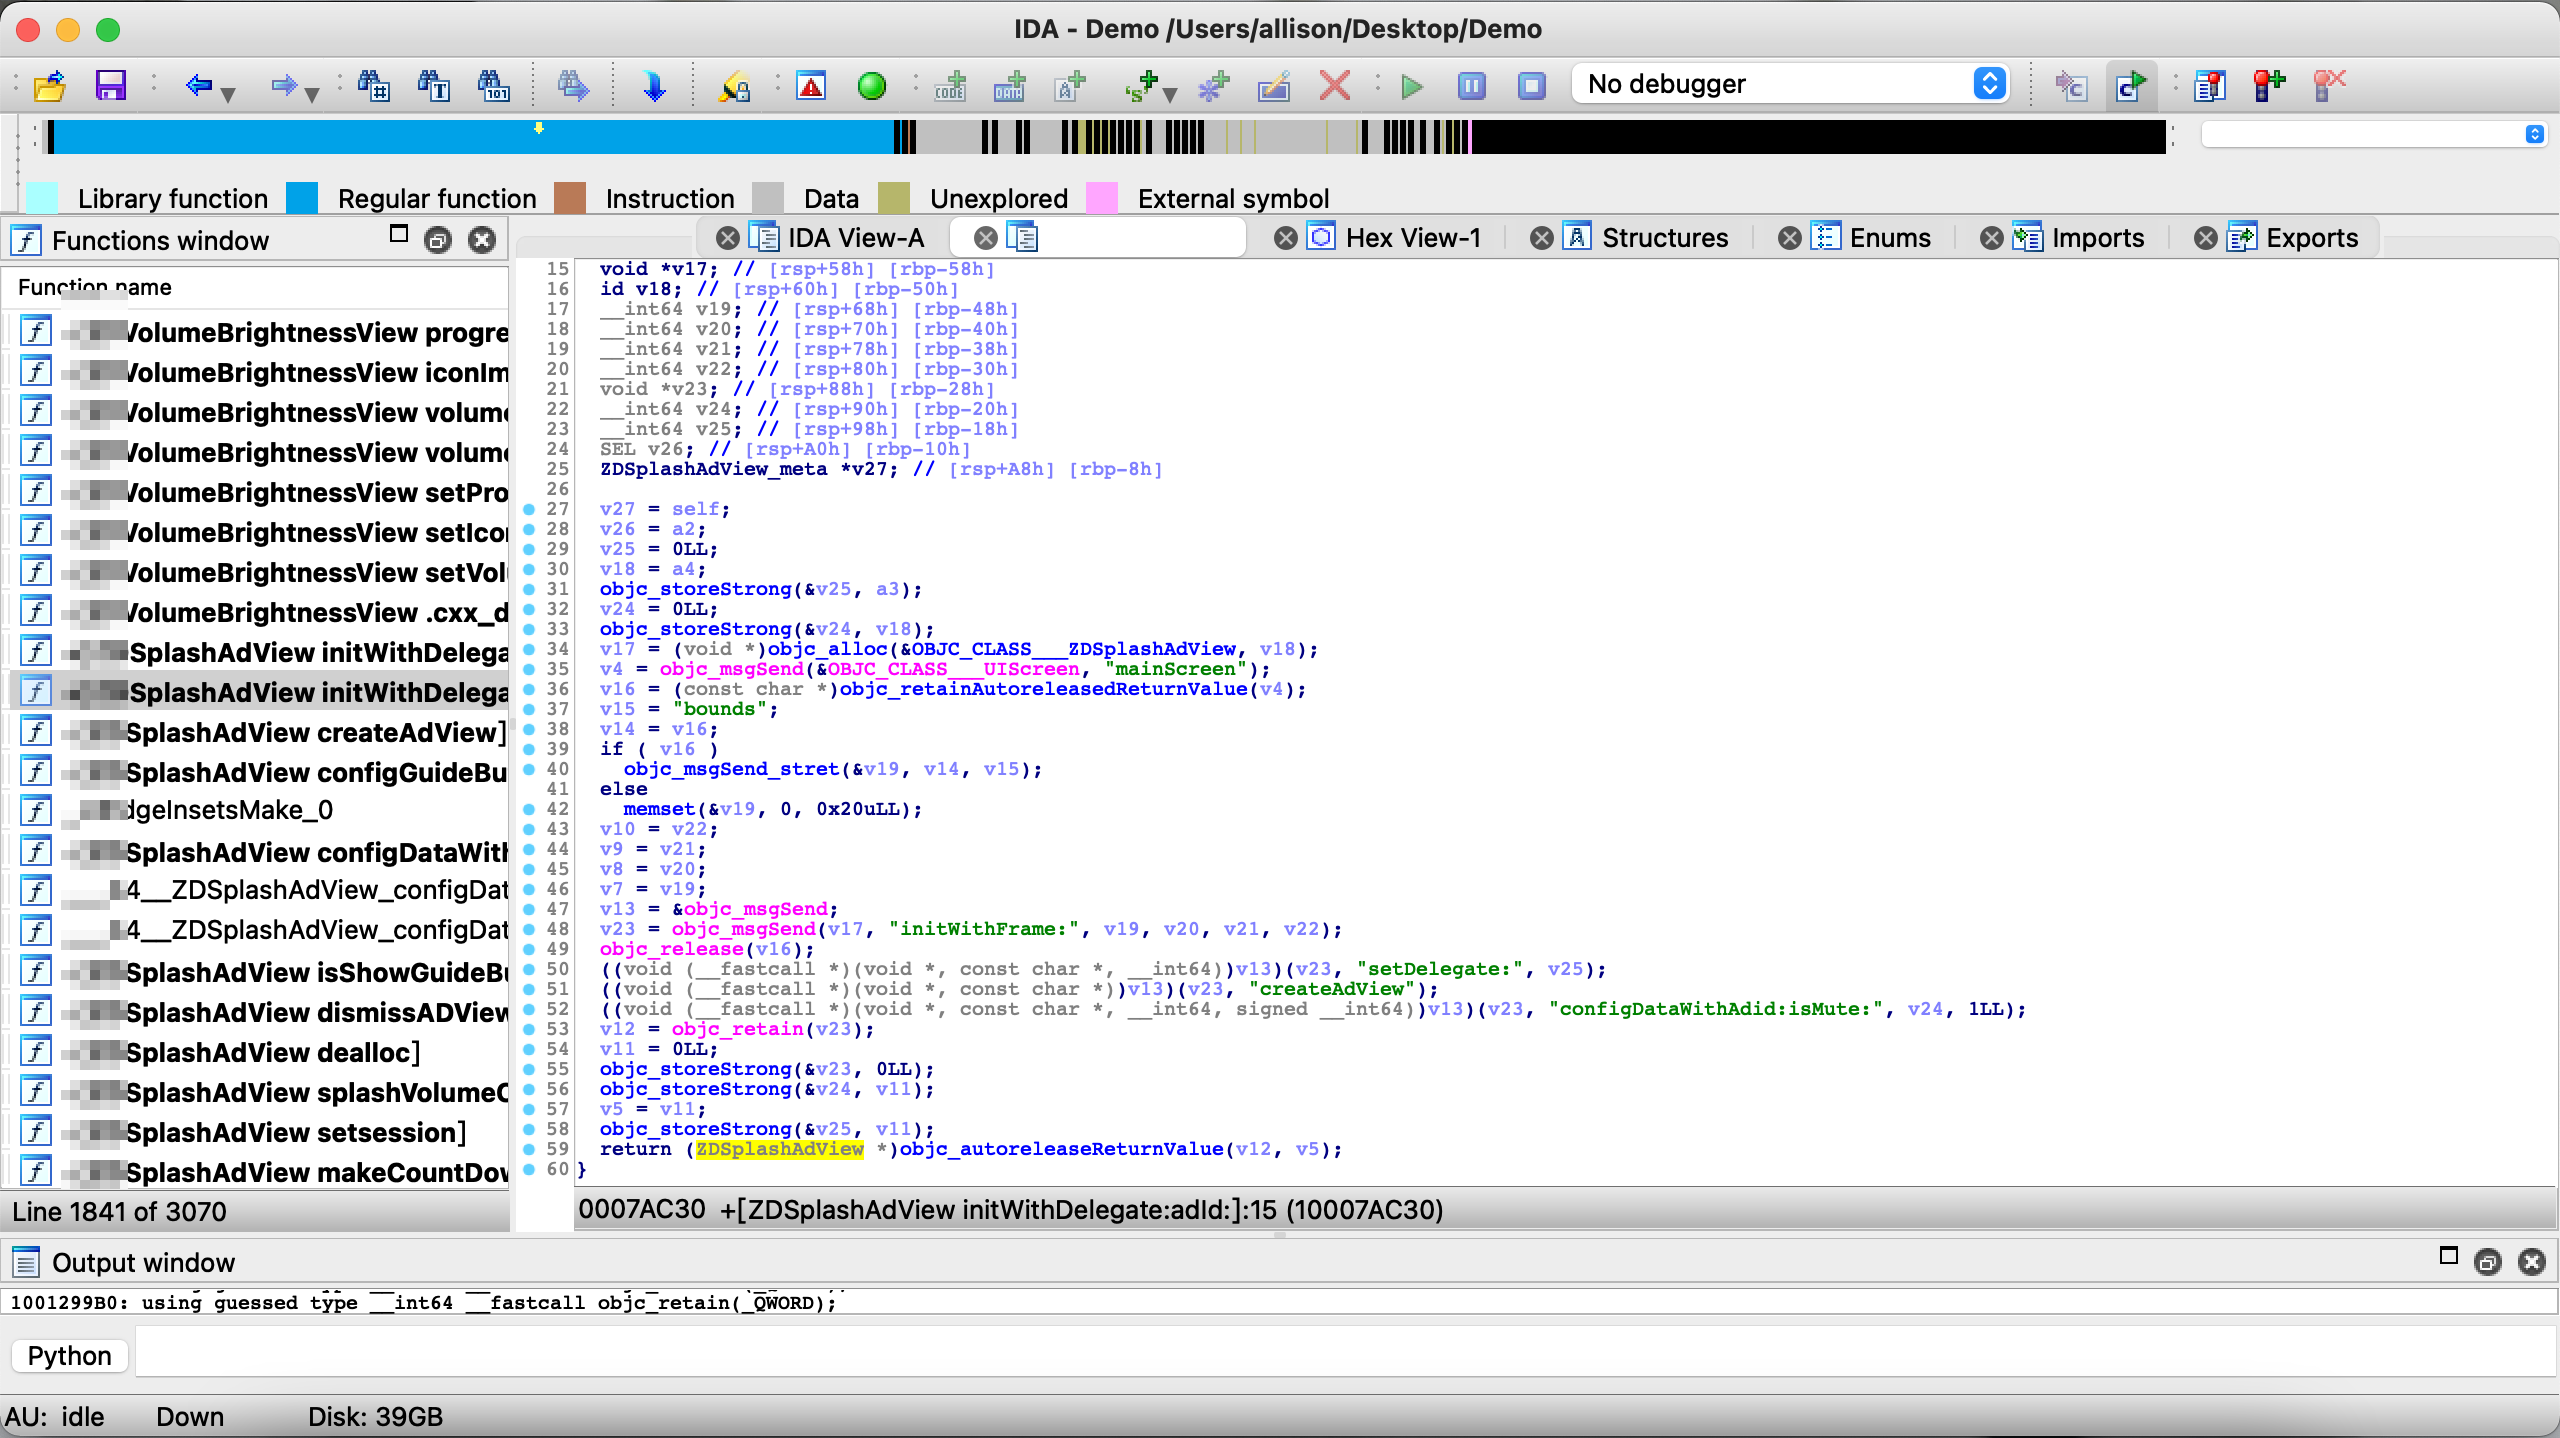Screen dimensions: 2560x1438
Task: Click the red X delete icon
Action: 1334,86
